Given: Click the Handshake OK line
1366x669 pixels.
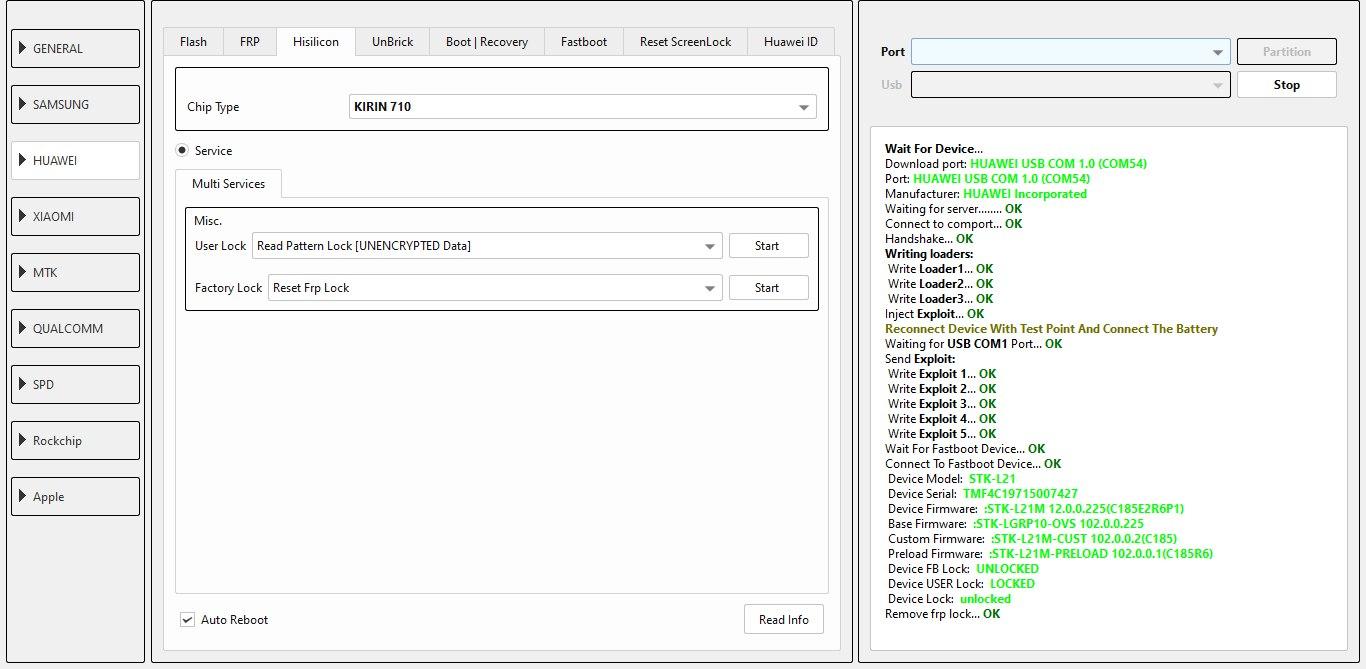Looking at the screenshot, I should 929,239.
